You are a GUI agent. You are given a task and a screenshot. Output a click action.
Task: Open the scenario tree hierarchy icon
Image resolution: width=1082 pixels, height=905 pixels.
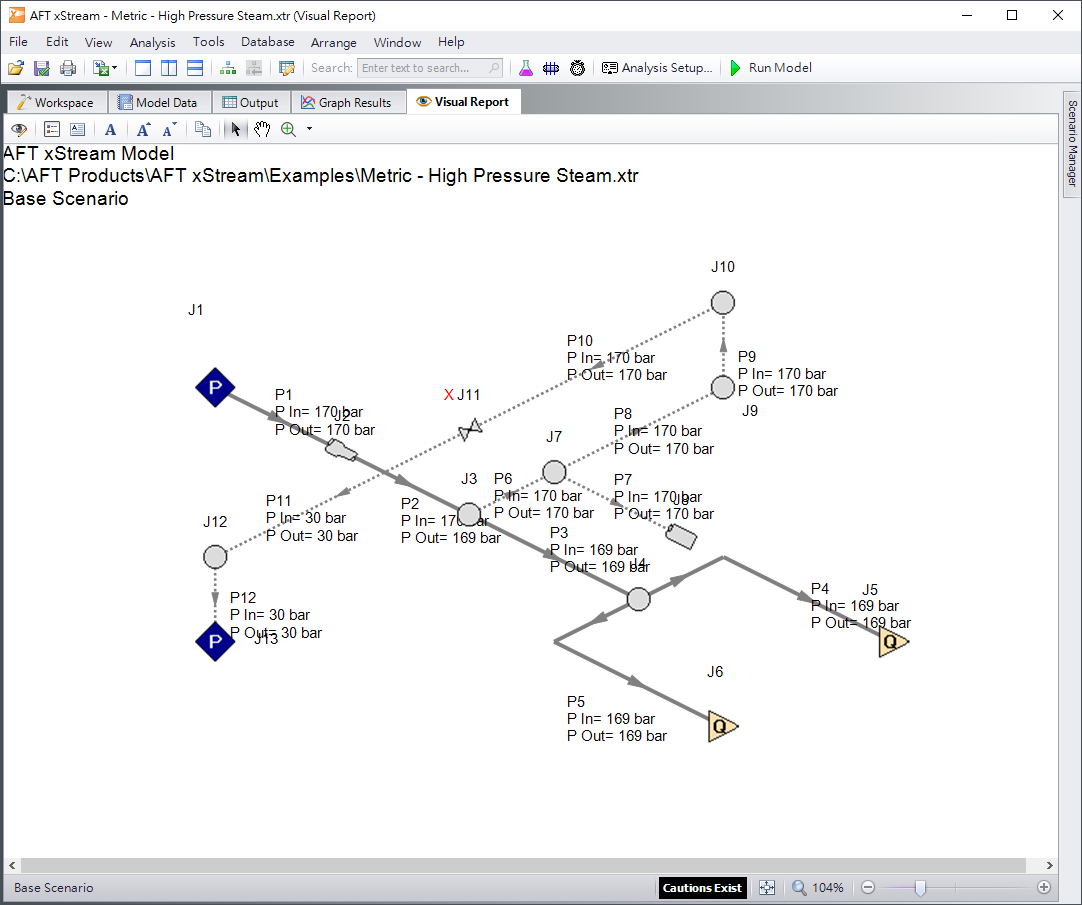228,68
